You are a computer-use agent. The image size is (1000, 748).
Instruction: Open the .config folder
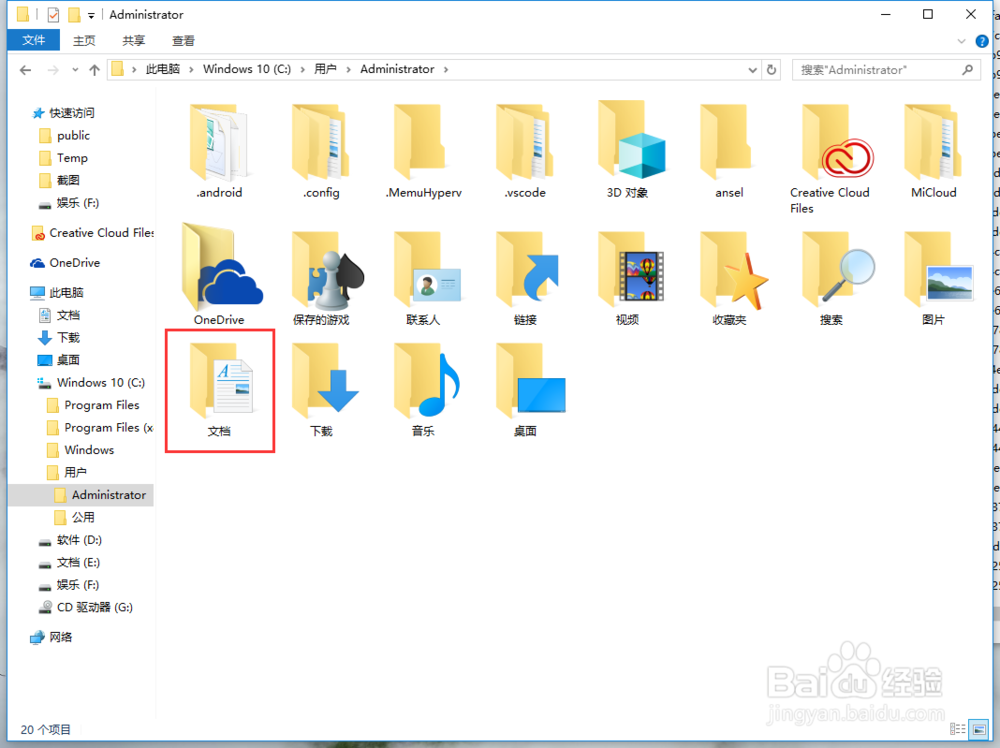click(x=321, y=151)
